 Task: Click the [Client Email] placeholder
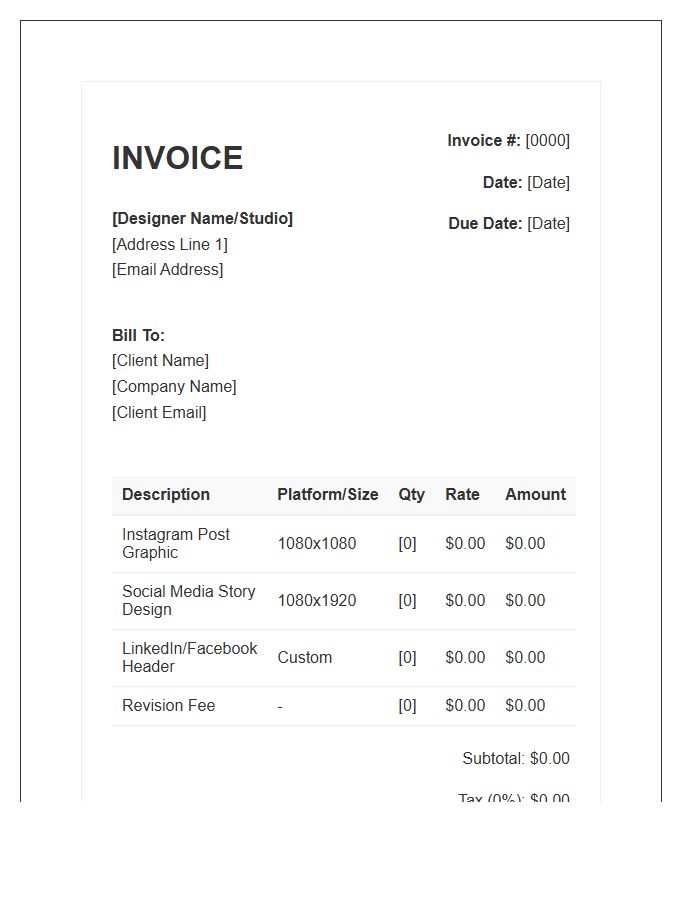159,413
